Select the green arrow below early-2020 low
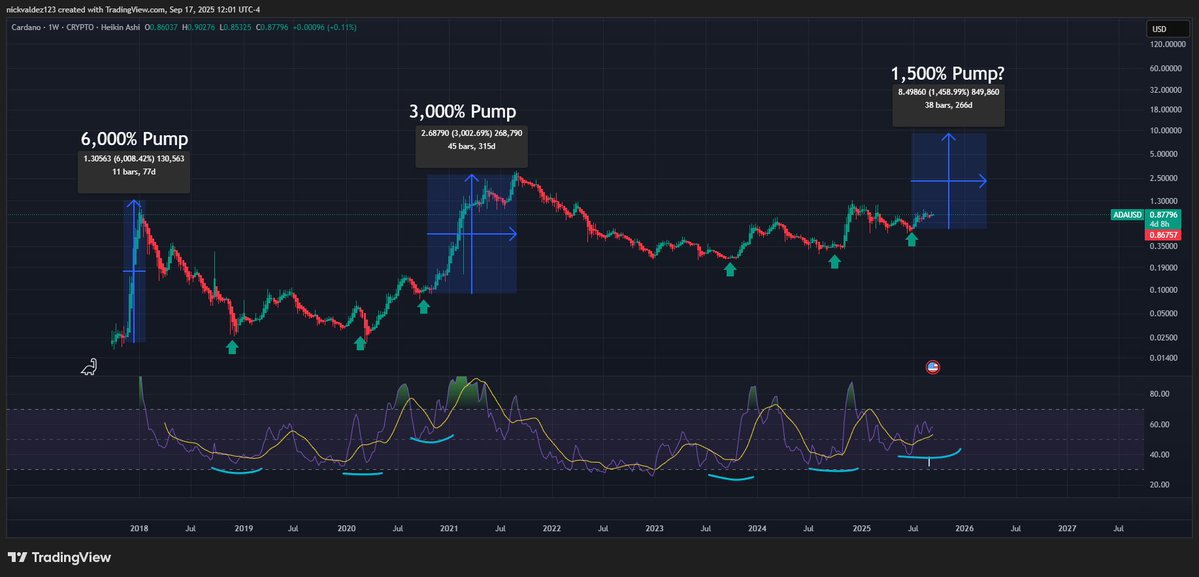 pyautogui.click(x=359, y=344)
